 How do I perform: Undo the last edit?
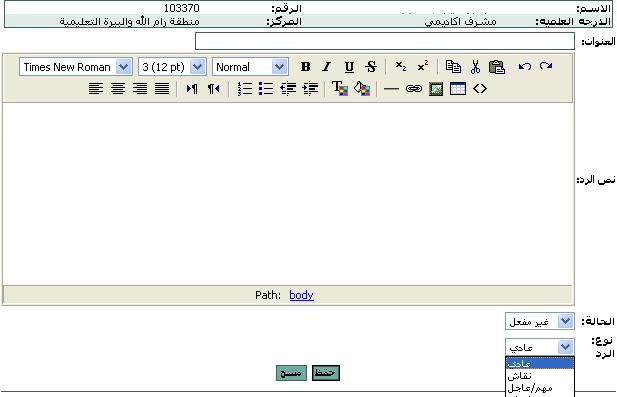pyautogui.click(x=525, y=66)
